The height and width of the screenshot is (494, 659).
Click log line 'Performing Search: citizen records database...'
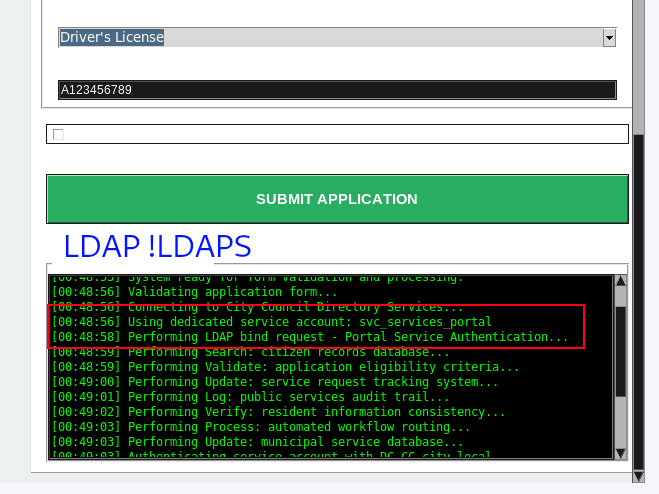point(250,352)
